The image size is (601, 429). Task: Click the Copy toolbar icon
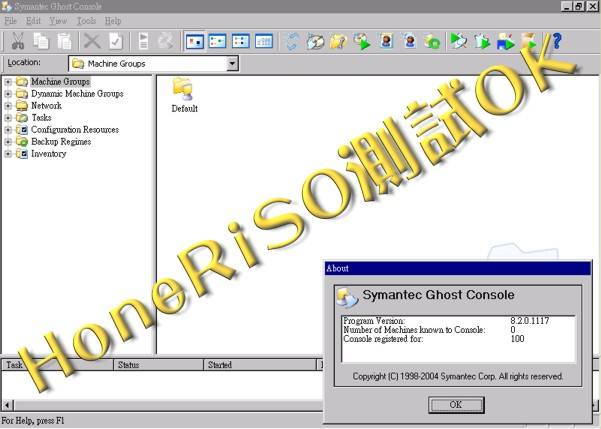(x=41, y=41)
